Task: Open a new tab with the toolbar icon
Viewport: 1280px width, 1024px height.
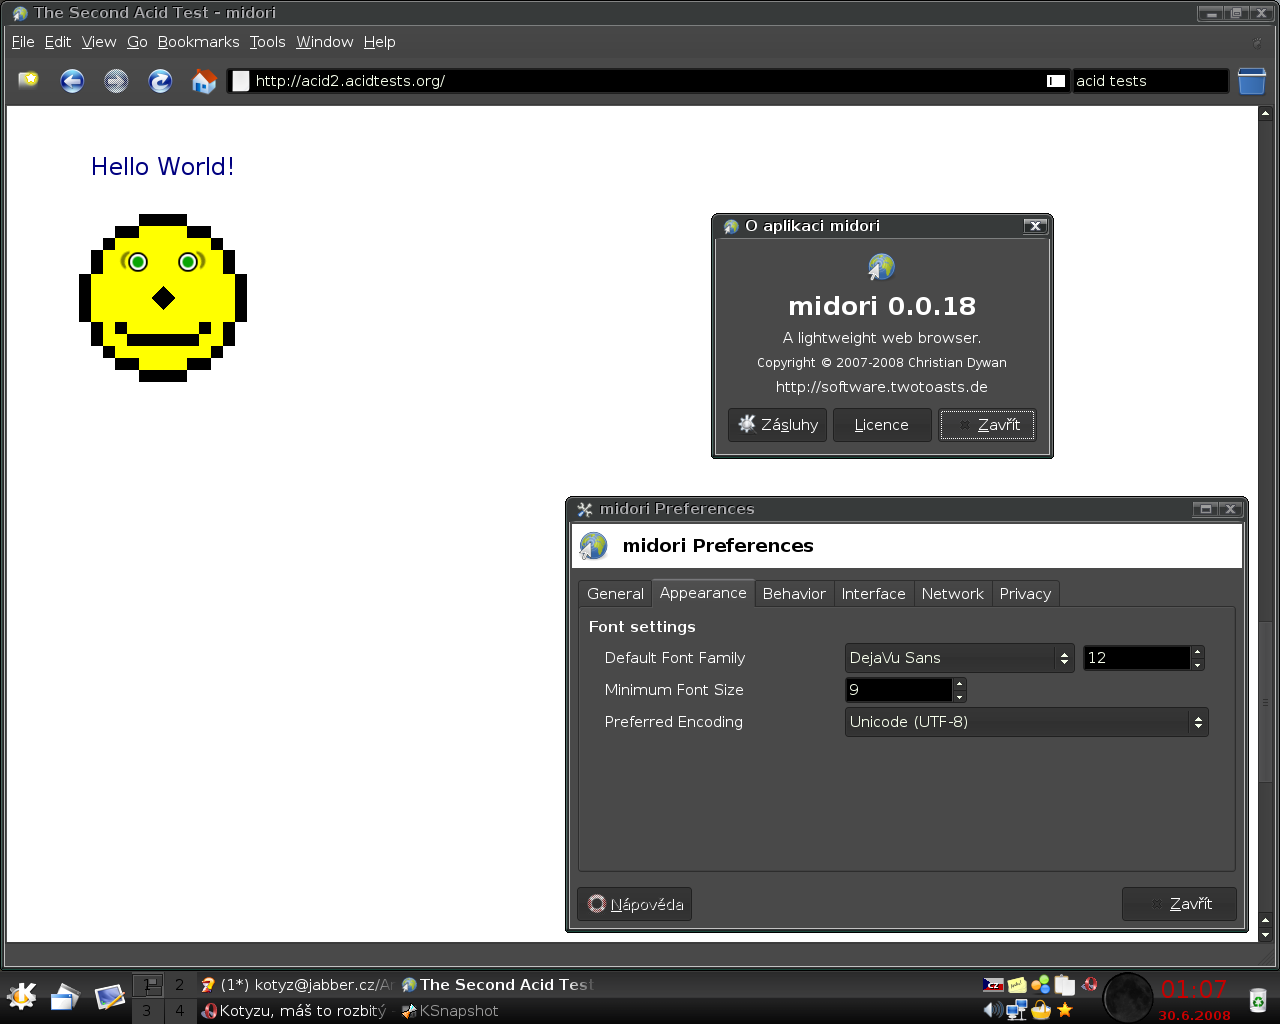Action: (x=28, y=80)
